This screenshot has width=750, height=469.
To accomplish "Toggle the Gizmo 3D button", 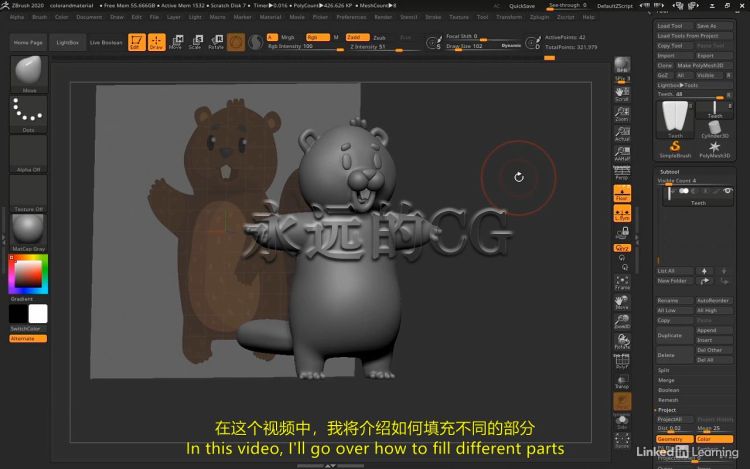I will click(236, 42).
